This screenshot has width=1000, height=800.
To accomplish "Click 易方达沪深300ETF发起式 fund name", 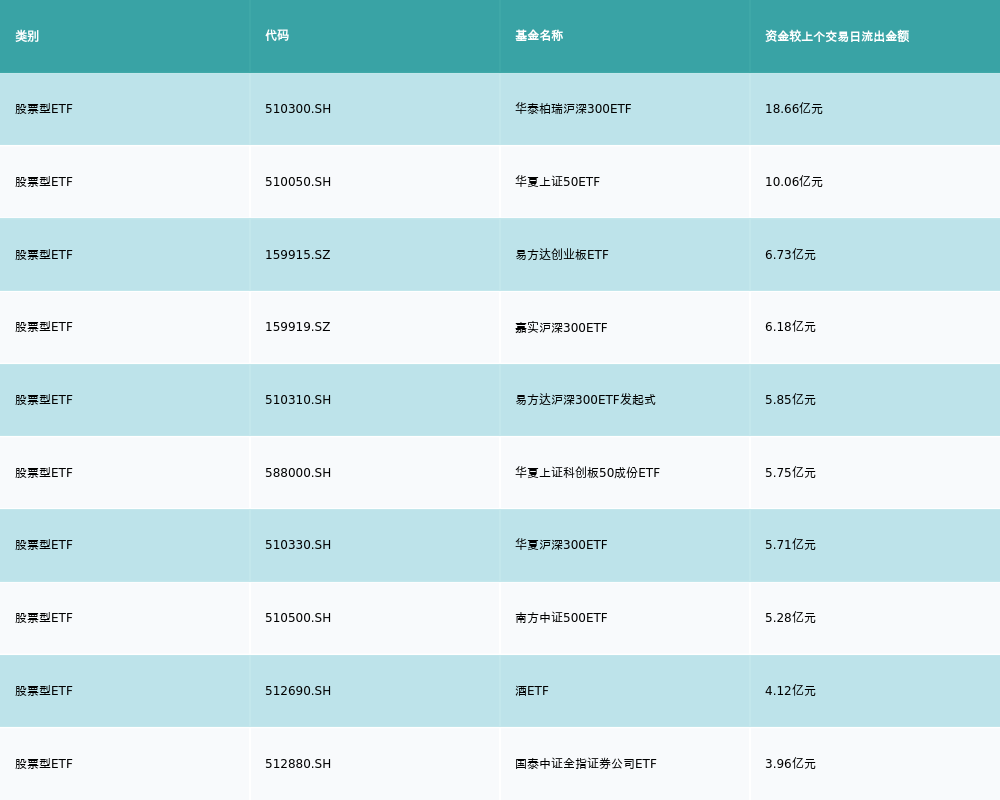I will tap(585, 400).
